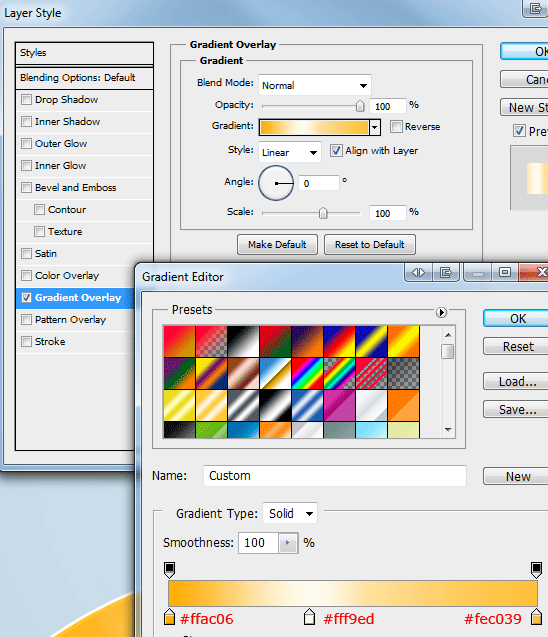Viewport: 548px width, 637px height.
Task: Open the gradient picker dropdown arrow
Action: click(375, 127)
